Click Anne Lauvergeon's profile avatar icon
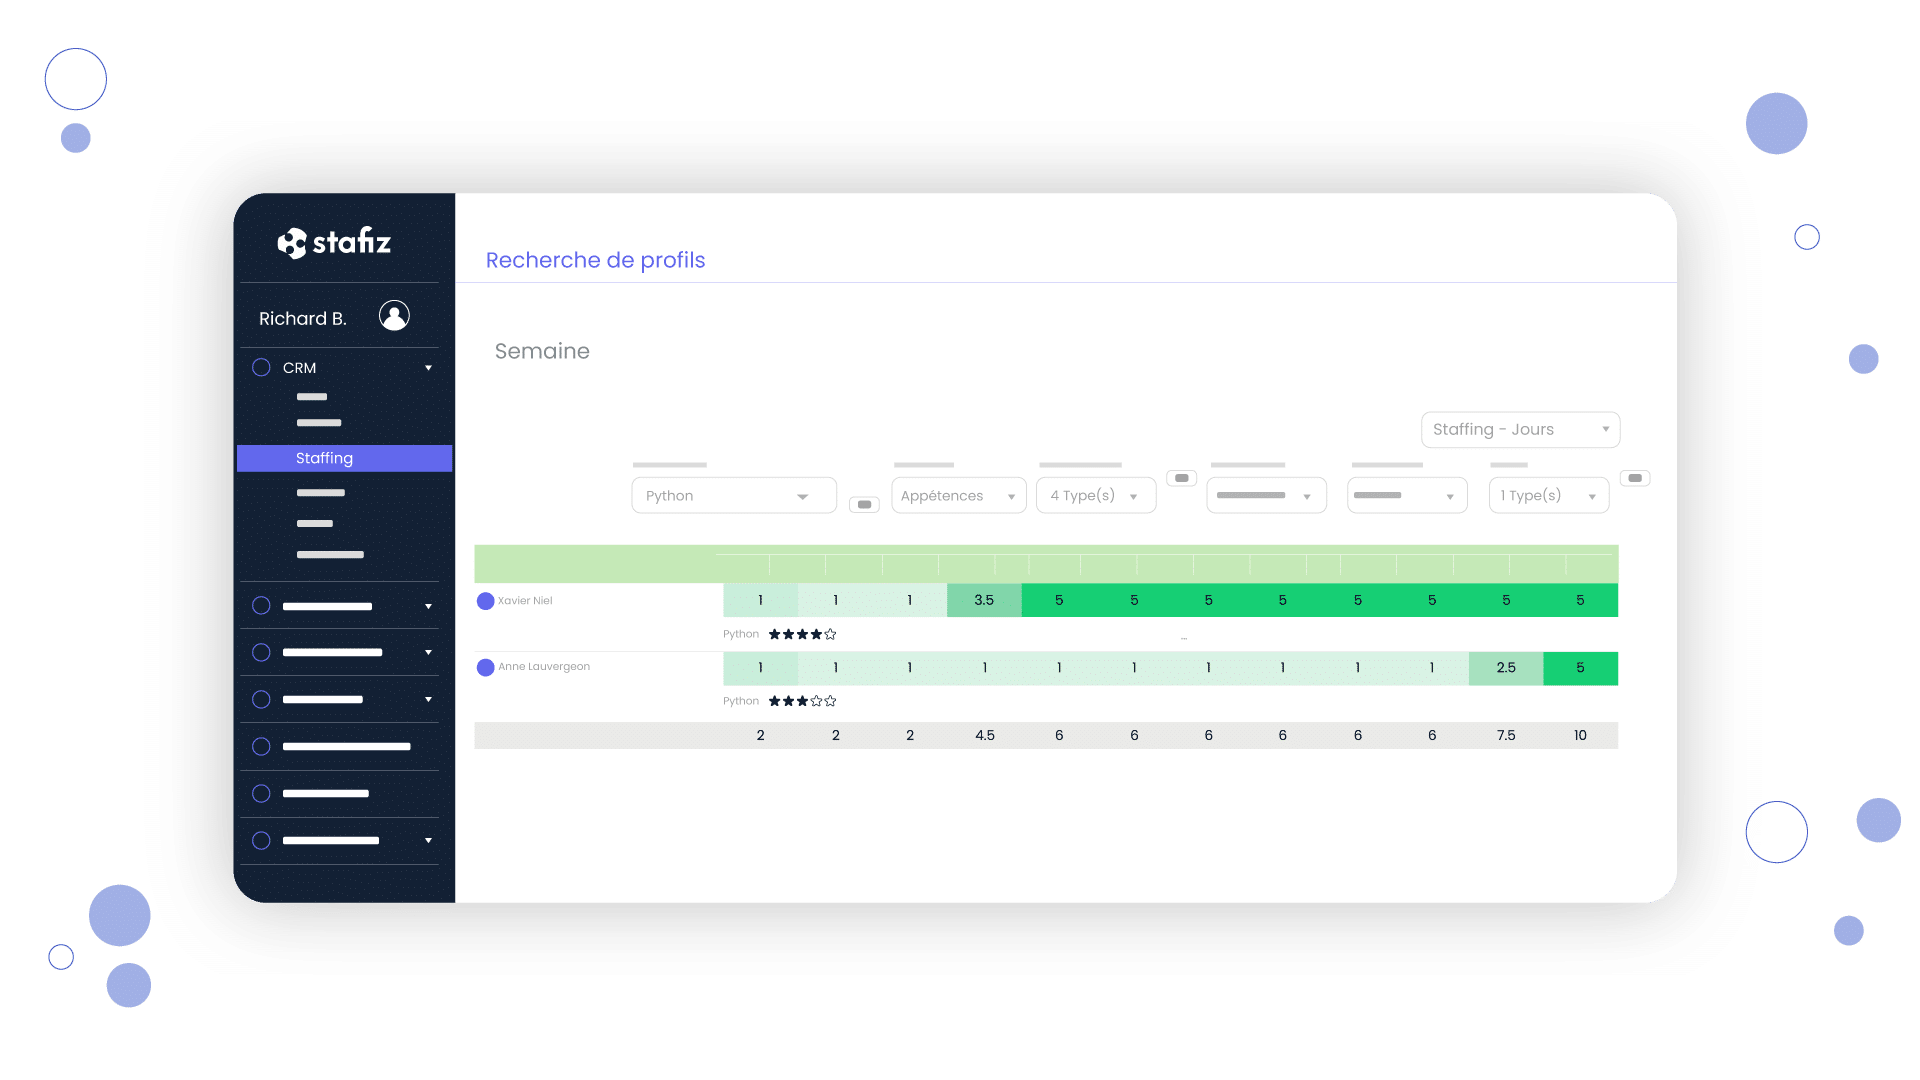Screen dimensions: 1920x1080 (488, 666)
